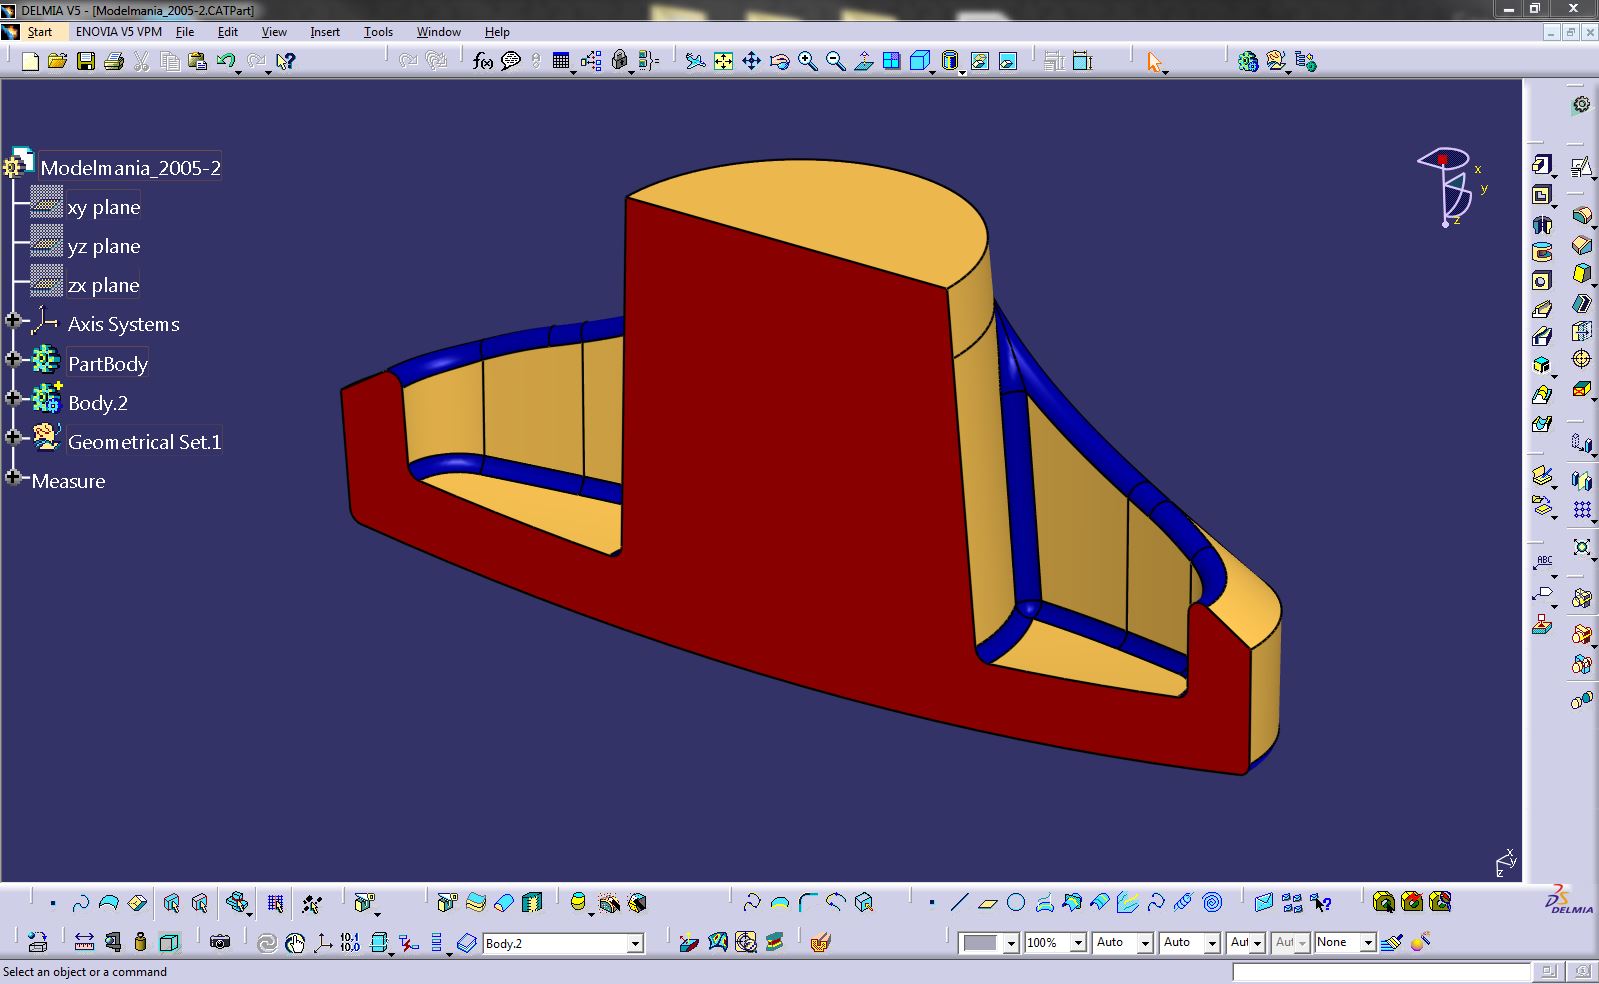Viewport: 1599px width, 984px height.
Task: Click the Zoom In magnifier
Action: click(x=807, y=62)
